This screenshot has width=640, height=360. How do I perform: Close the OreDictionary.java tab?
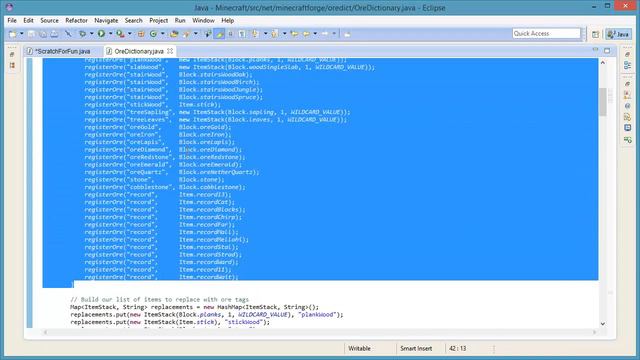tap(170, 51)
